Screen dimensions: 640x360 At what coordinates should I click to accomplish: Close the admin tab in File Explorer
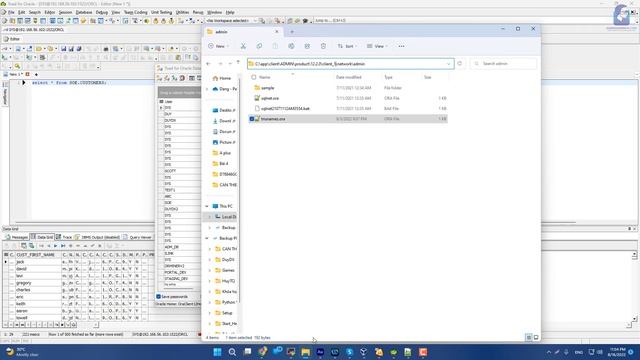277,32
